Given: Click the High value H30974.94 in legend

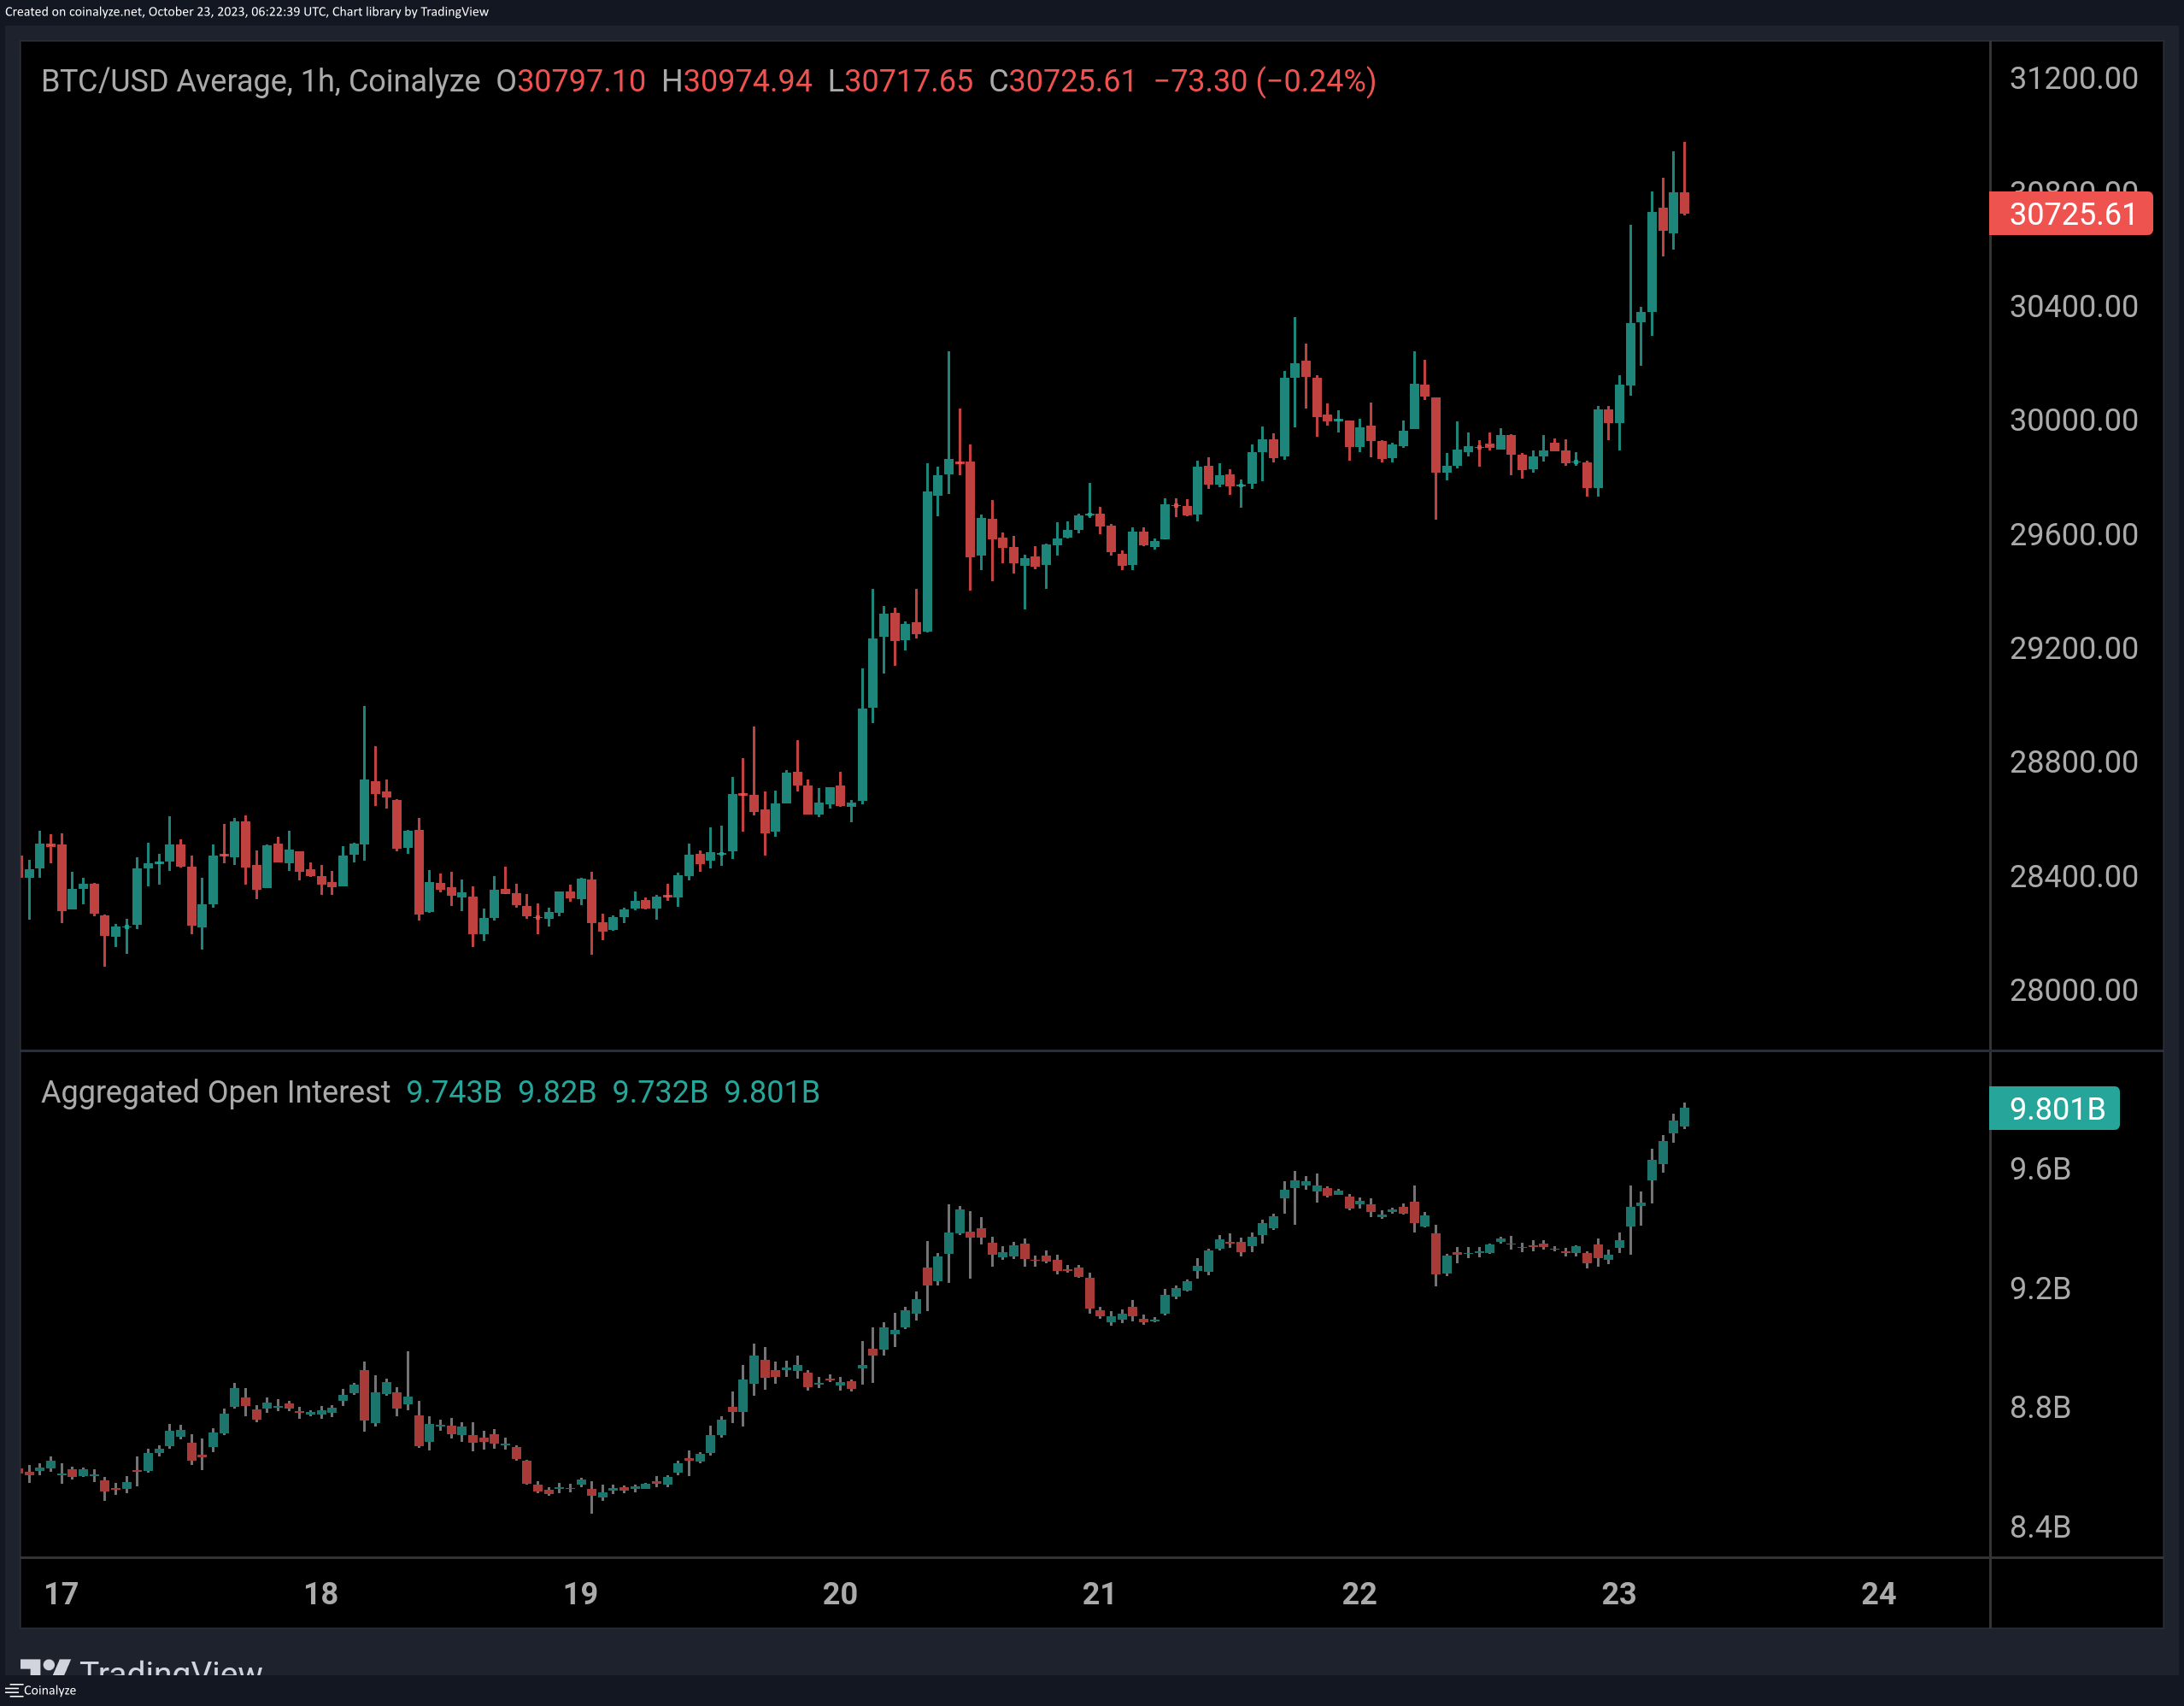Looking at the screenshot, I should click(737, 81).
